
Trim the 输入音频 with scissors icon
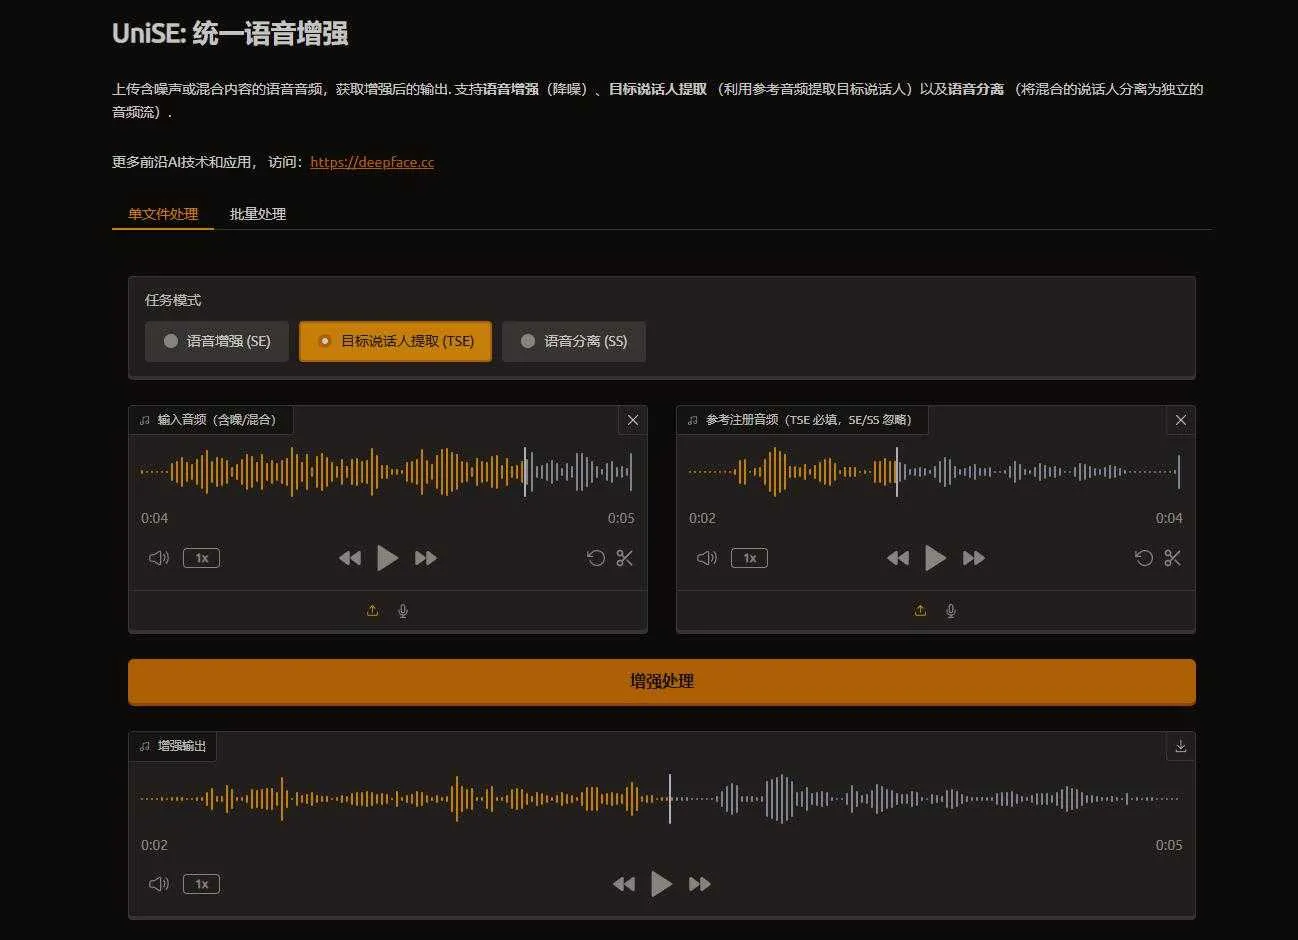(625, 558)
